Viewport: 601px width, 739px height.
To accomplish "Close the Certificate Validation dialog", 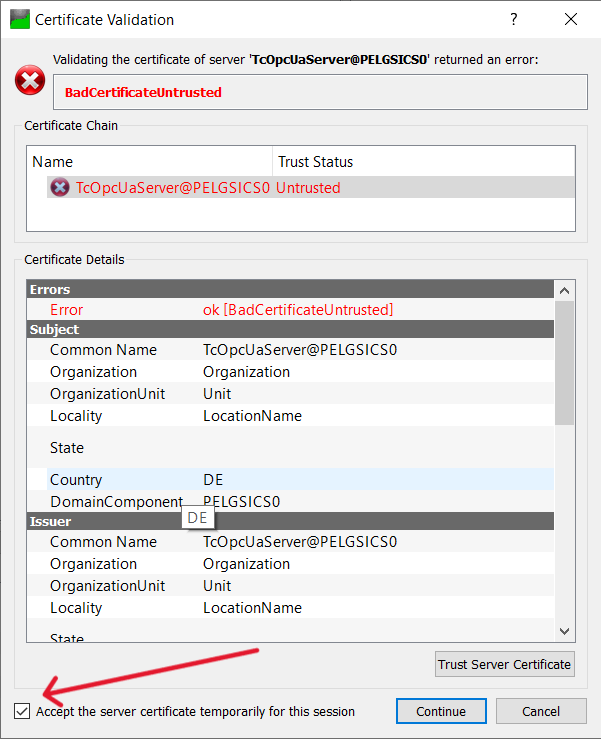I will pyautogui.click(x=571, y=19).
